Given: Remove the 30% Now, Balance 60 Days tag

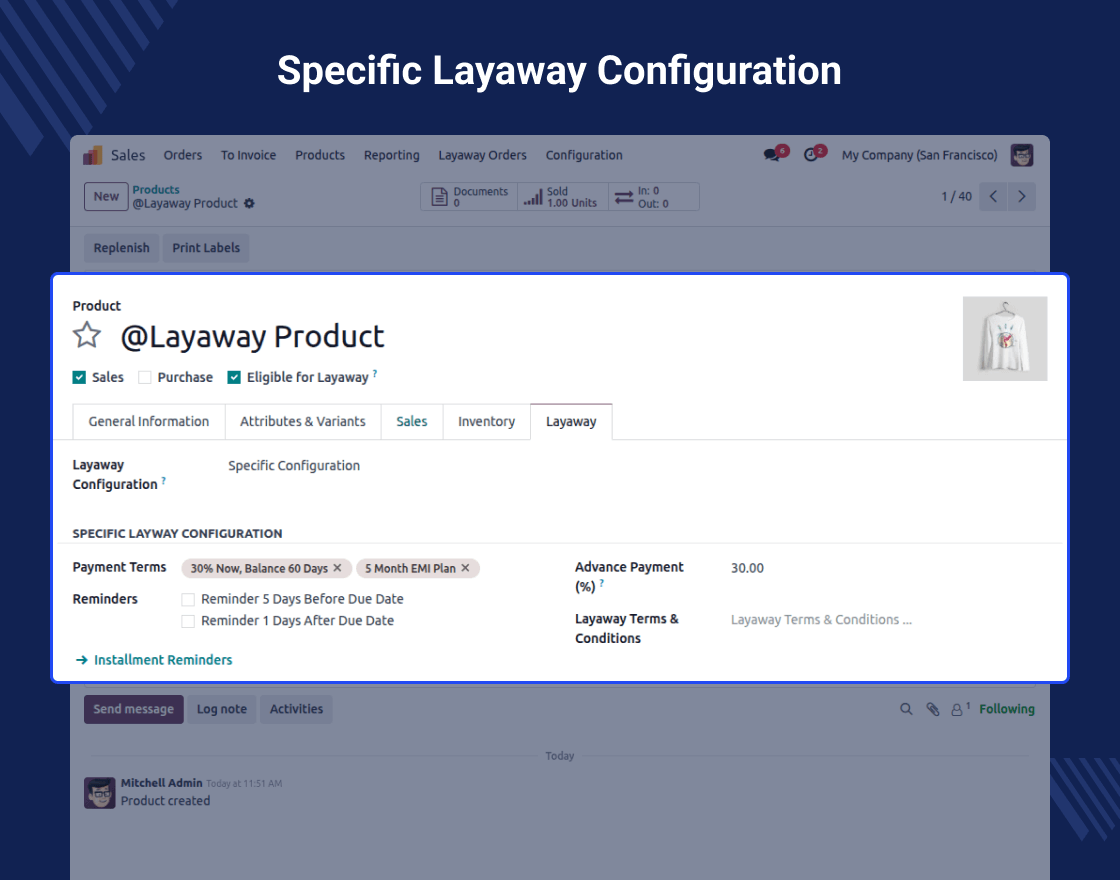Looking at the screenshot, I should point(338,568).
